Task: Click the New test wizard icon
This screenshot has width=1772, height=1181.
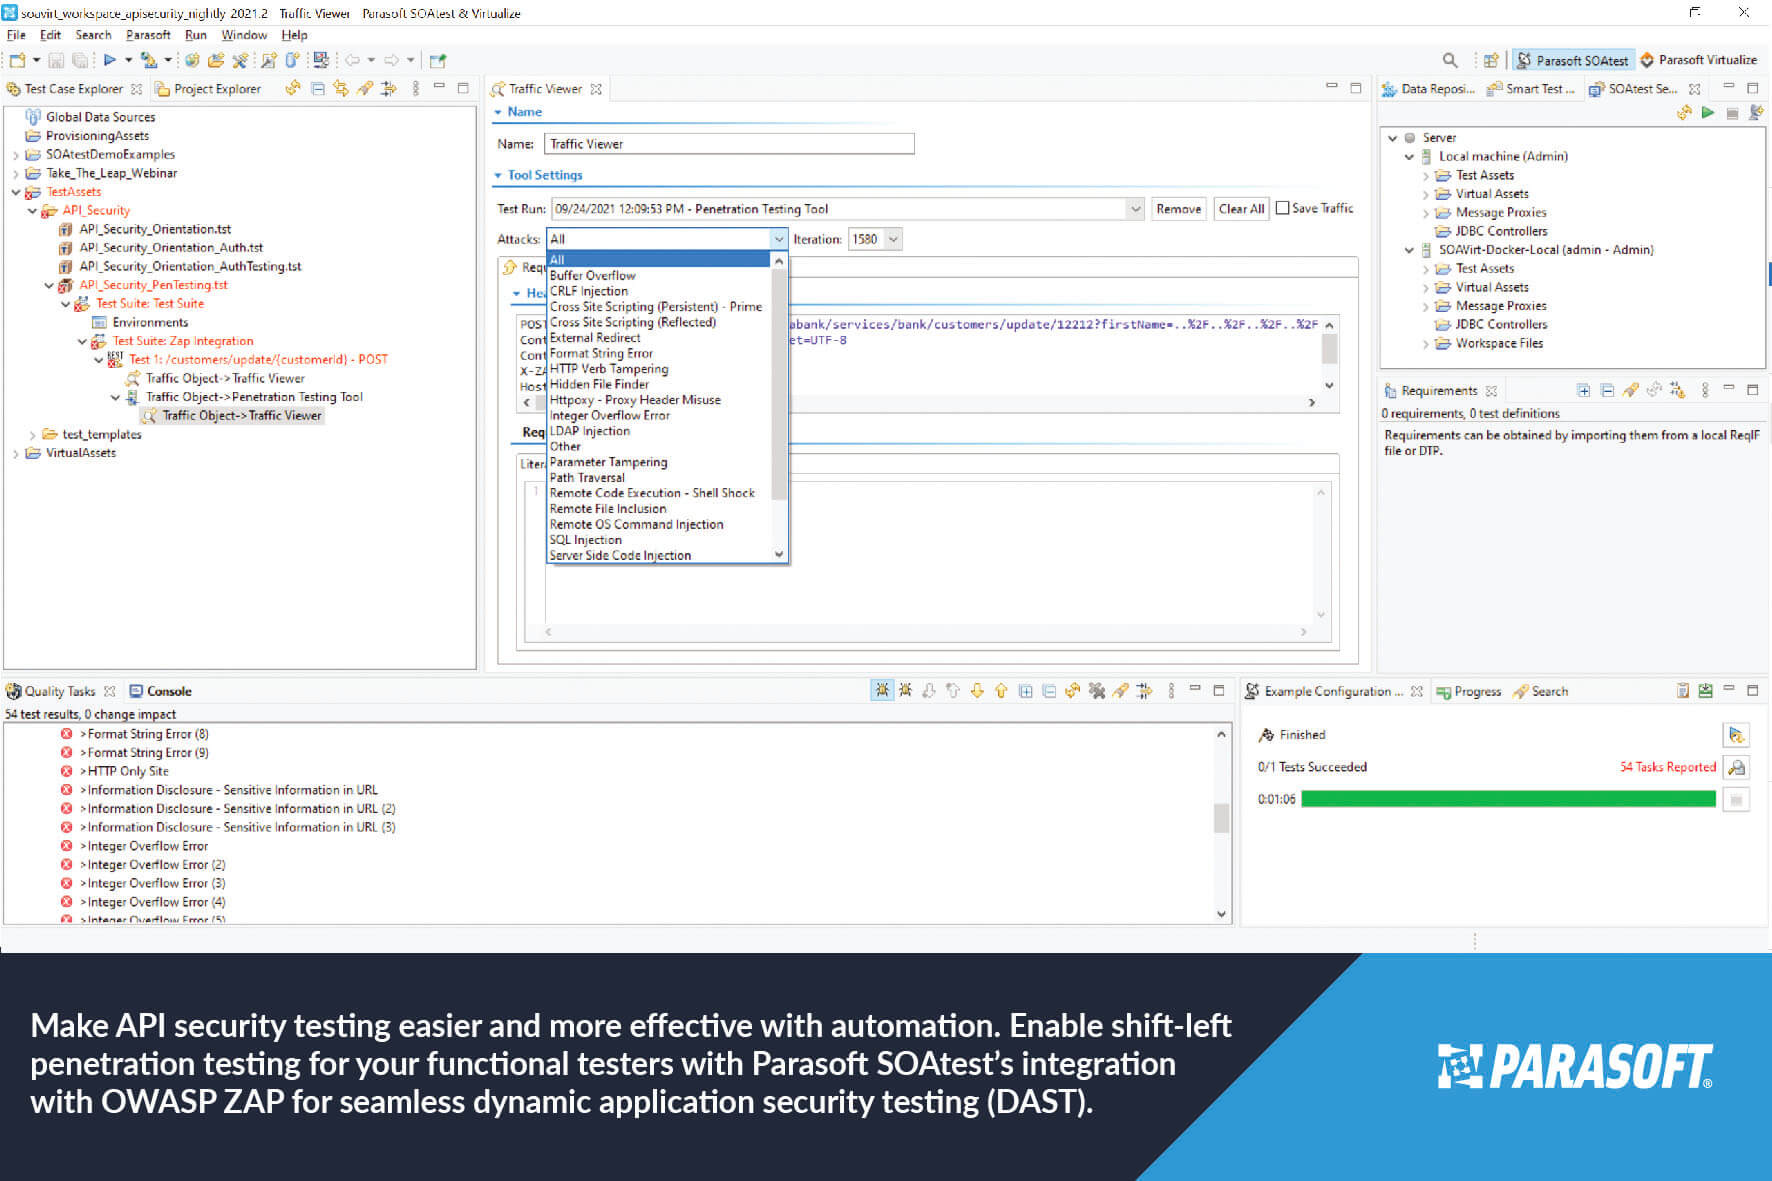Action: click(x=16, y=60)
